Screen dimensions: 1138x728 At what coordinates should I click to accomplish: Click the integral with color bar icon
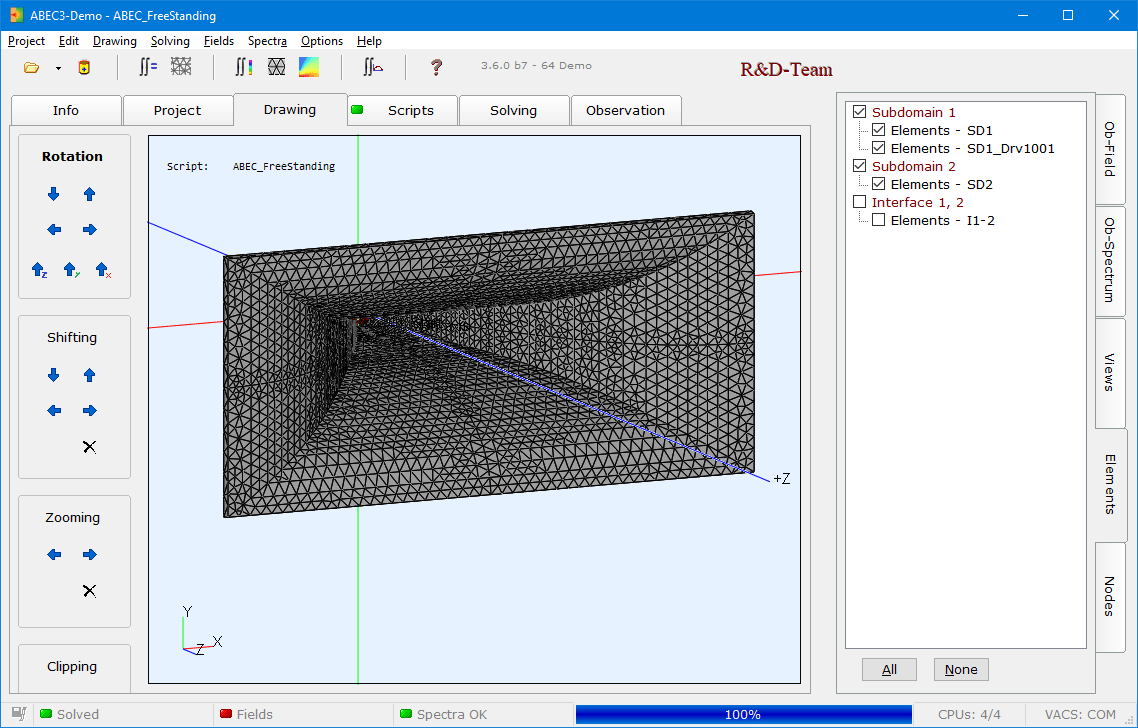(x=244, y=68)
